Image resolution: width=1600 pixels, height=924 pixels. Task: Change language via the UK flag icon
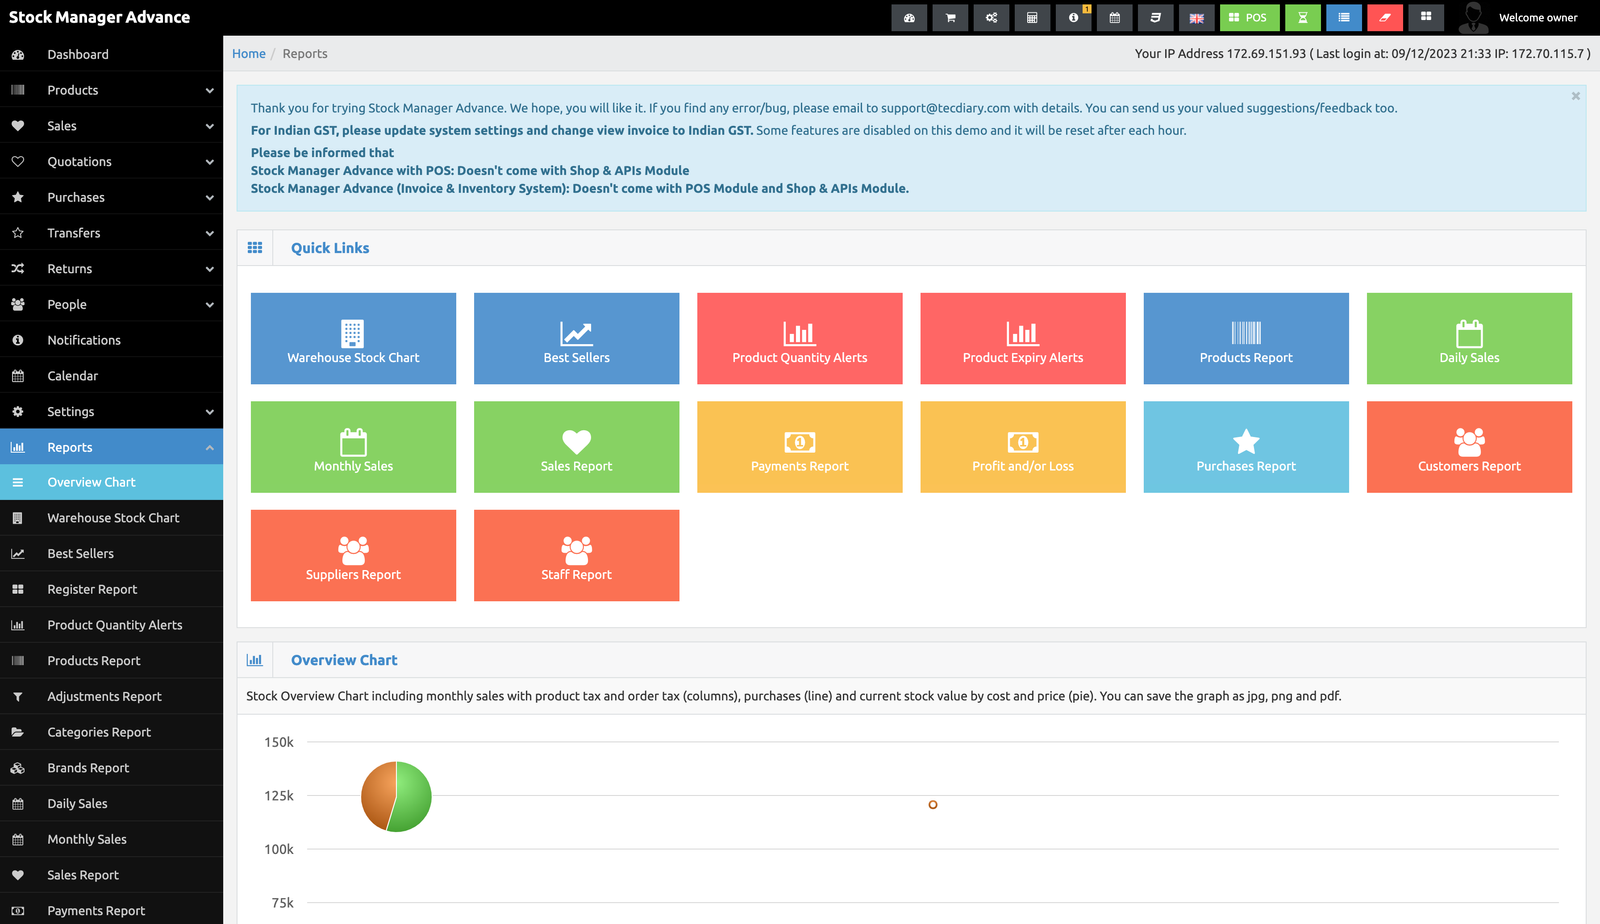click(x=1196, y=17)
